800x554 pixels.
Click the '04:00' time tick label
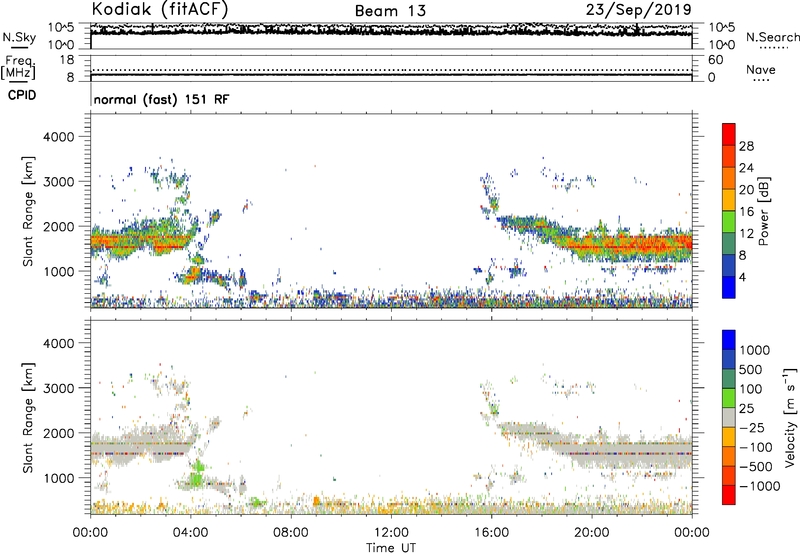(191, 533)
